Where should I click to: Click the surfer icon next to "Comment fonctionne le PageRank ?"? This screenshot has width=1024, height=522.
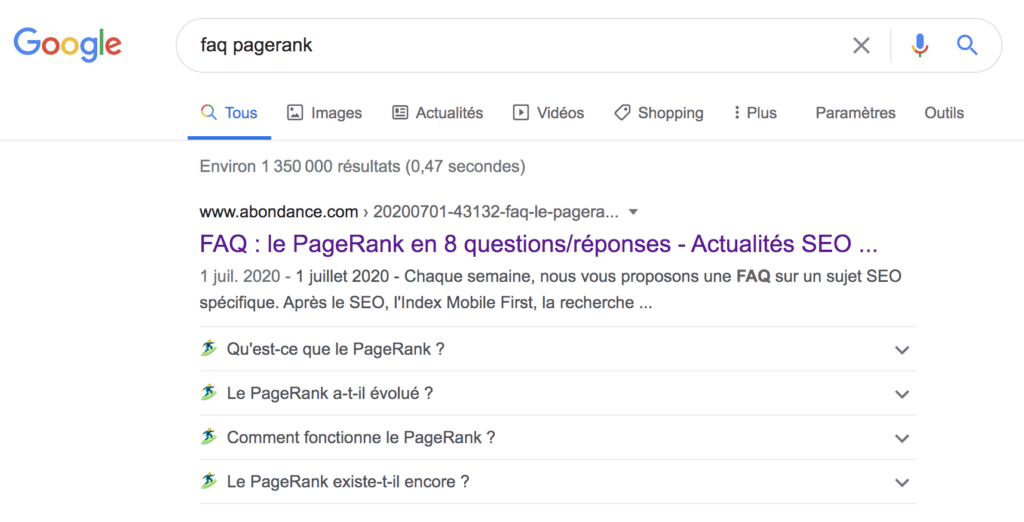208,436
